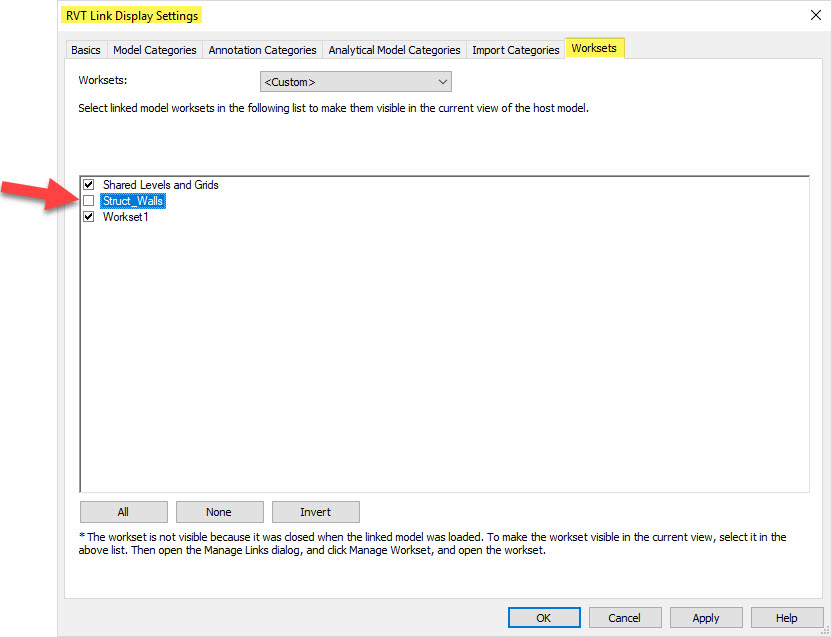Select the Analytical Model Categories tab
832x637 pixels.
pyautogui.click(x=394, y=50)
